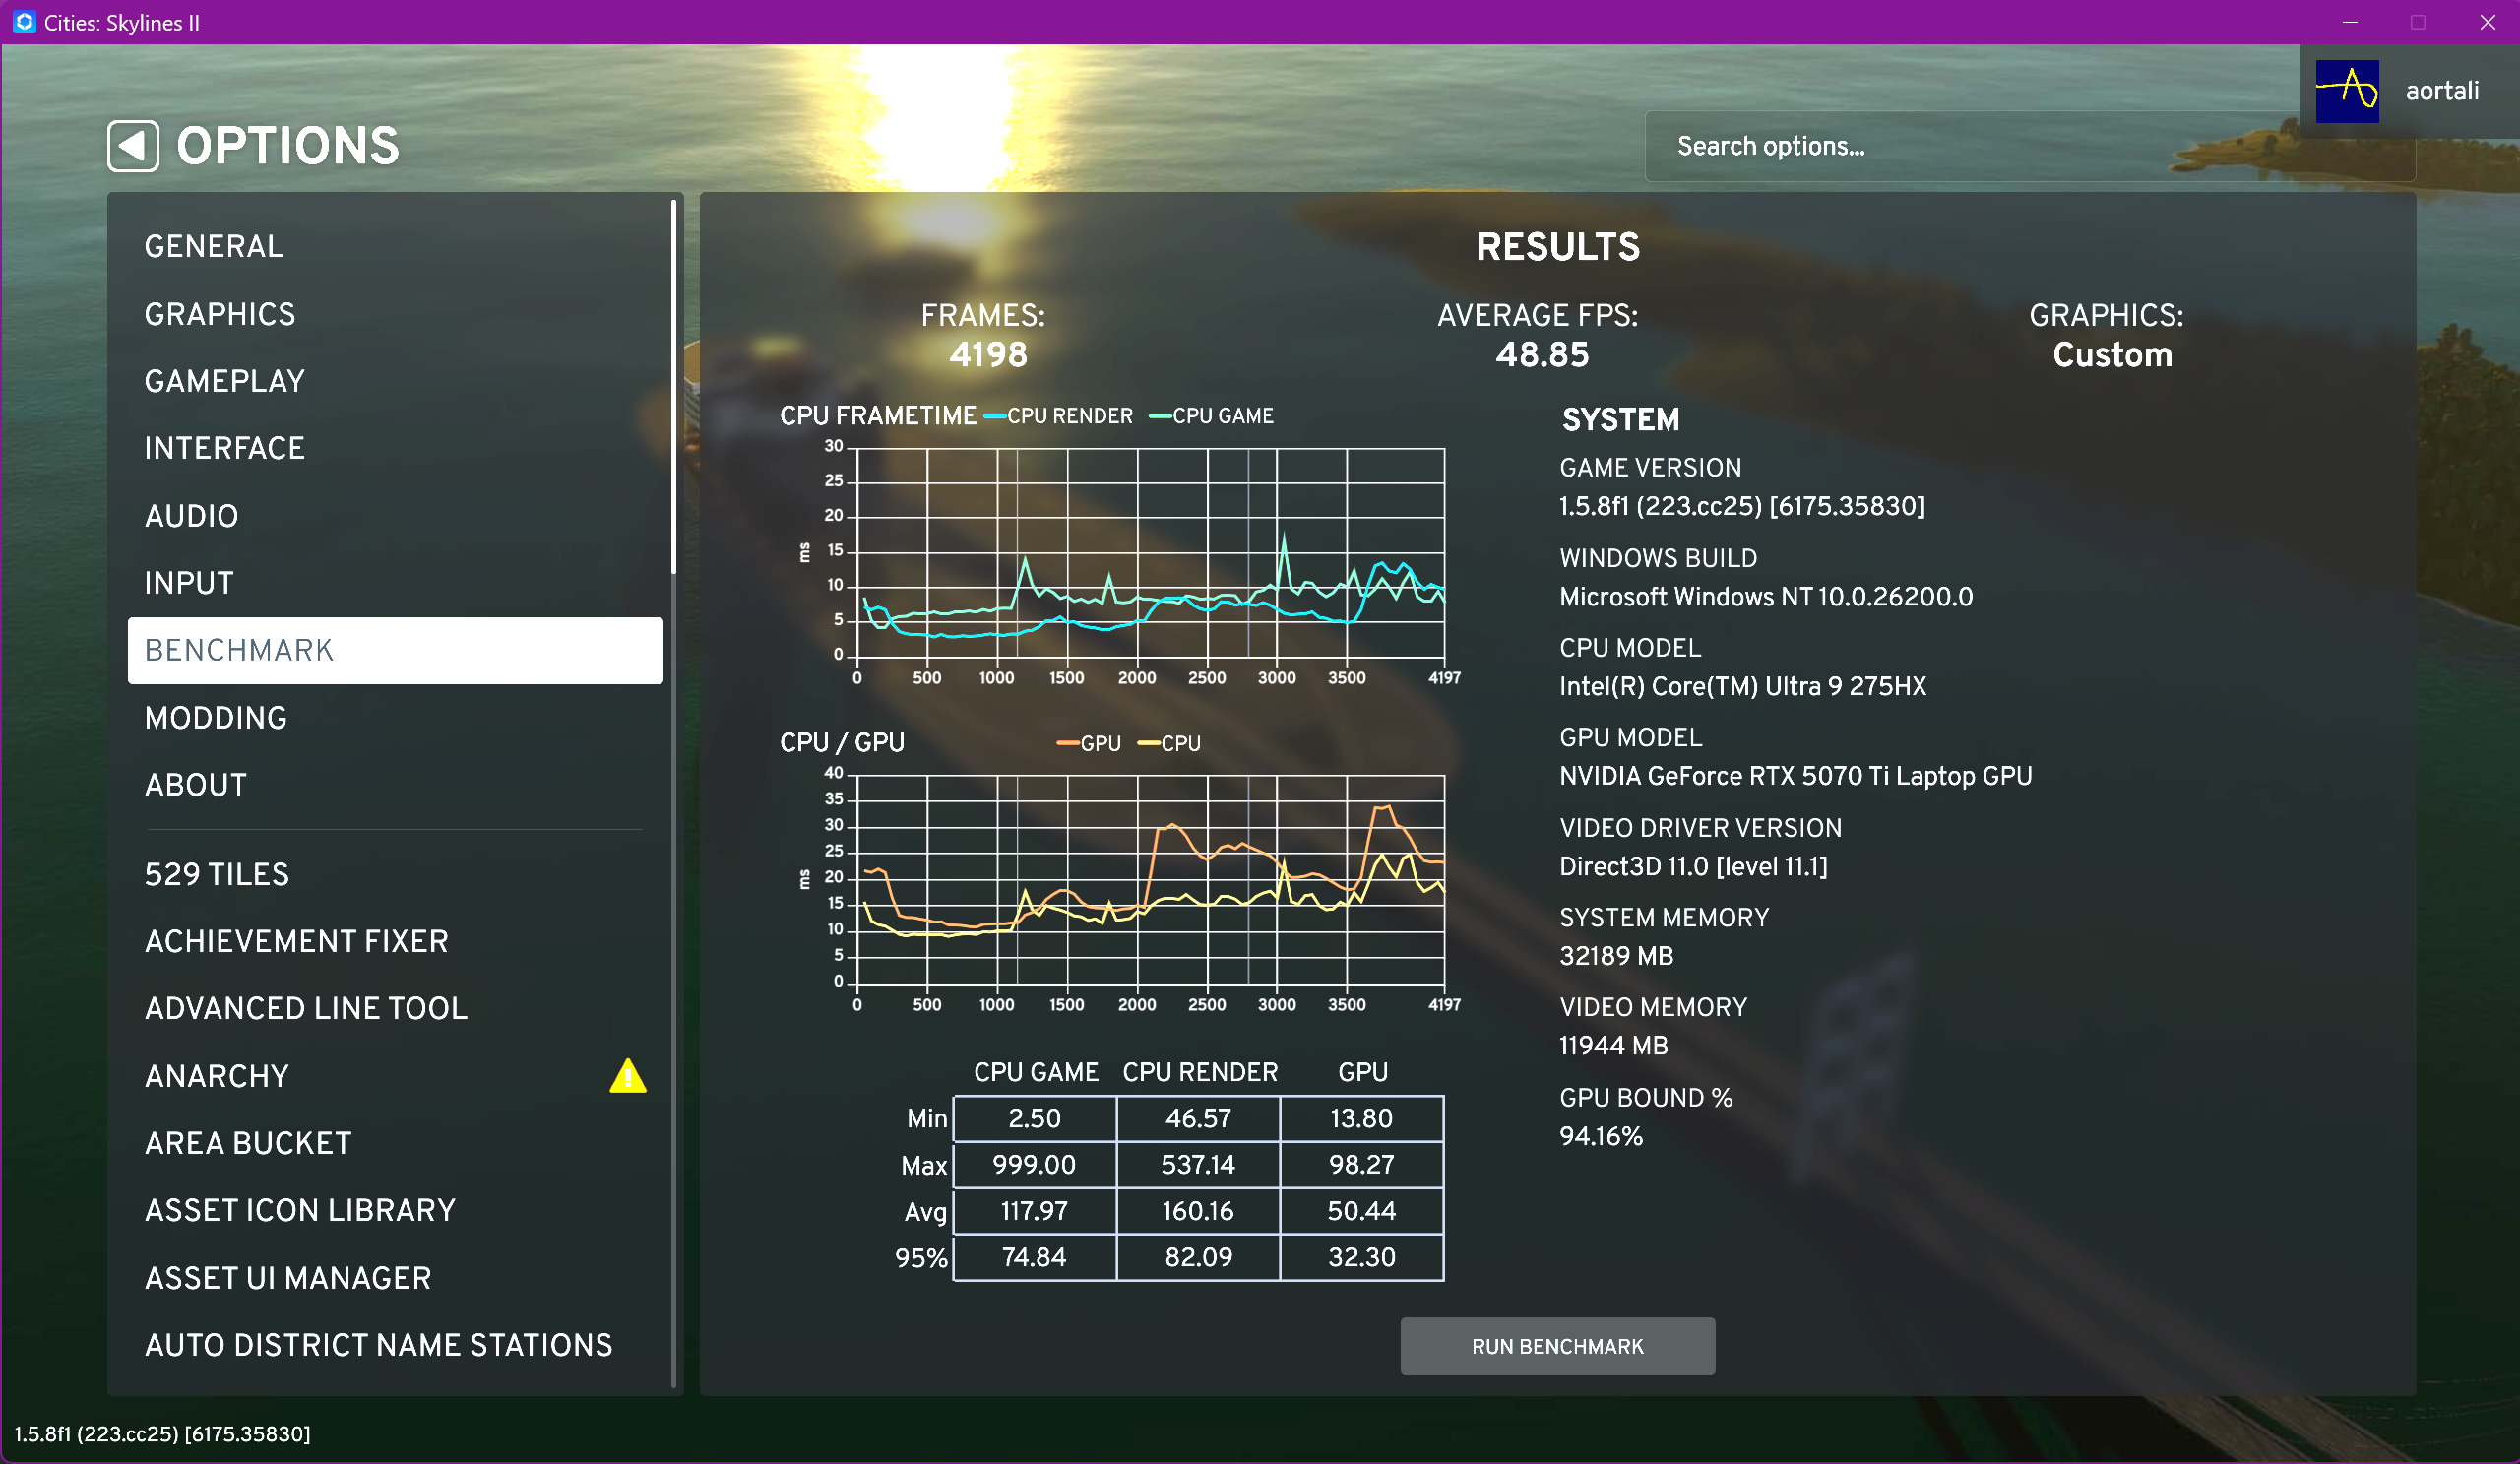Focus the Search options field
This screenshot has height=1464, width=2520.
pyautogui.click(x=2030, y=146)
